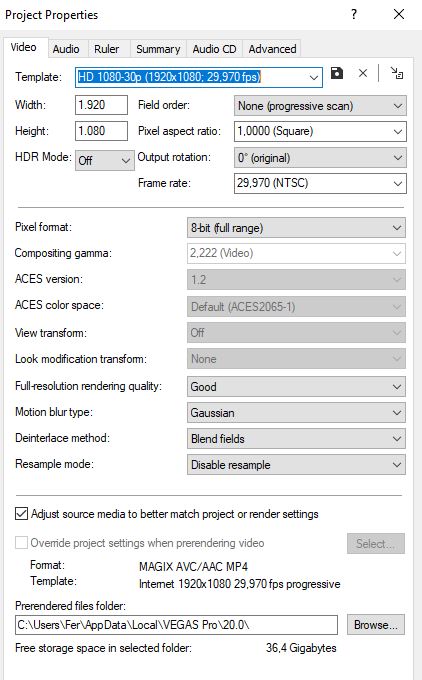422x680 pixels.
Task: Match media video settings icon
Action: (x=396, y=73)
